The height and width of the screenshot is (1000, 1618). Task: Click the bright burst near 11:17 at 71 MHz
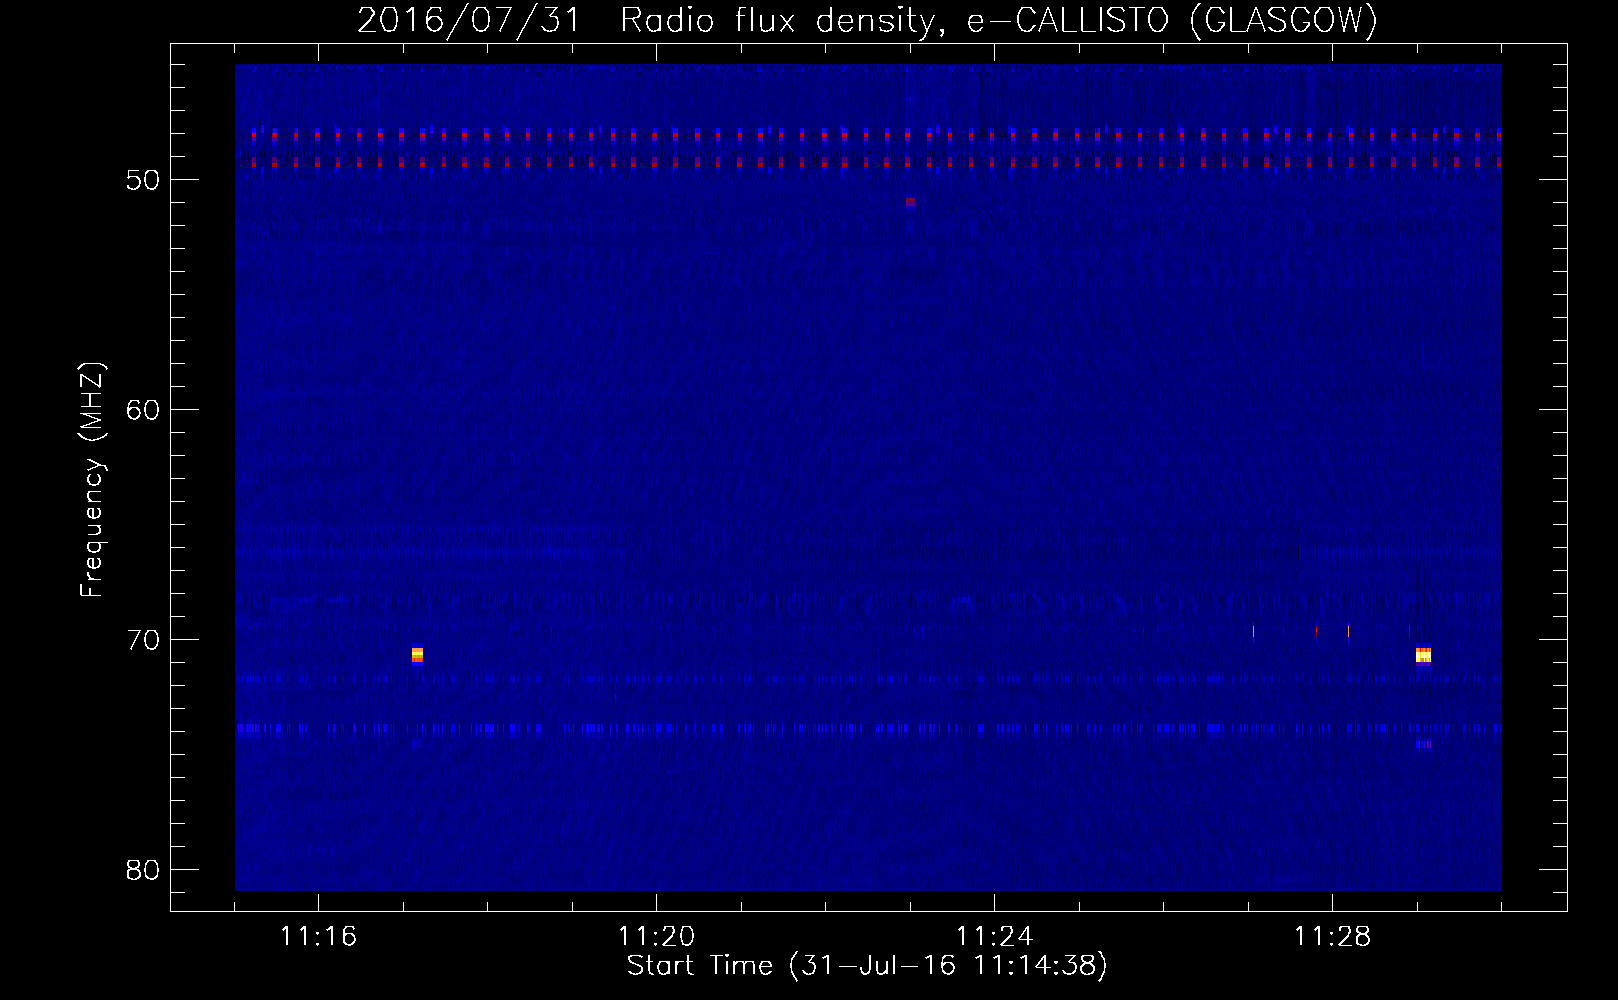(417, 655)
